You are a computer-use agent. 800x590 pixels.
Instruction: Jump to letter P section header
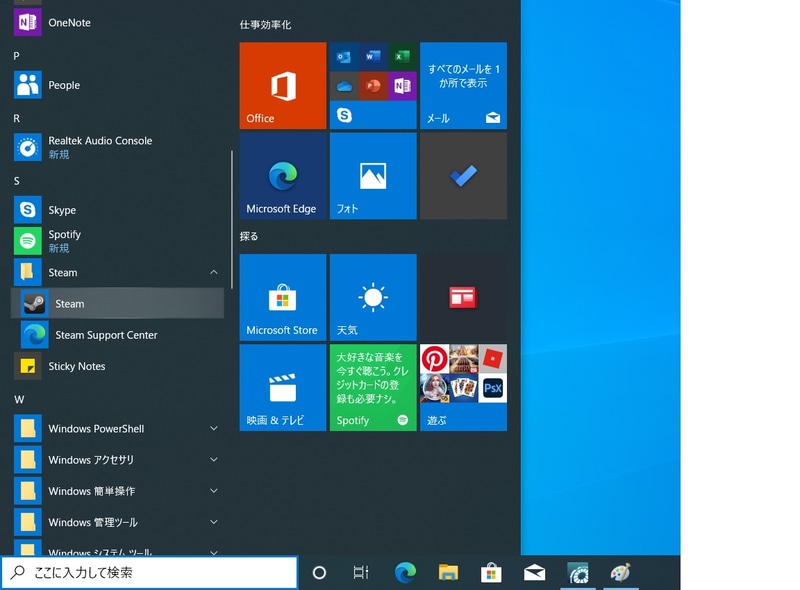pos(16,56)
